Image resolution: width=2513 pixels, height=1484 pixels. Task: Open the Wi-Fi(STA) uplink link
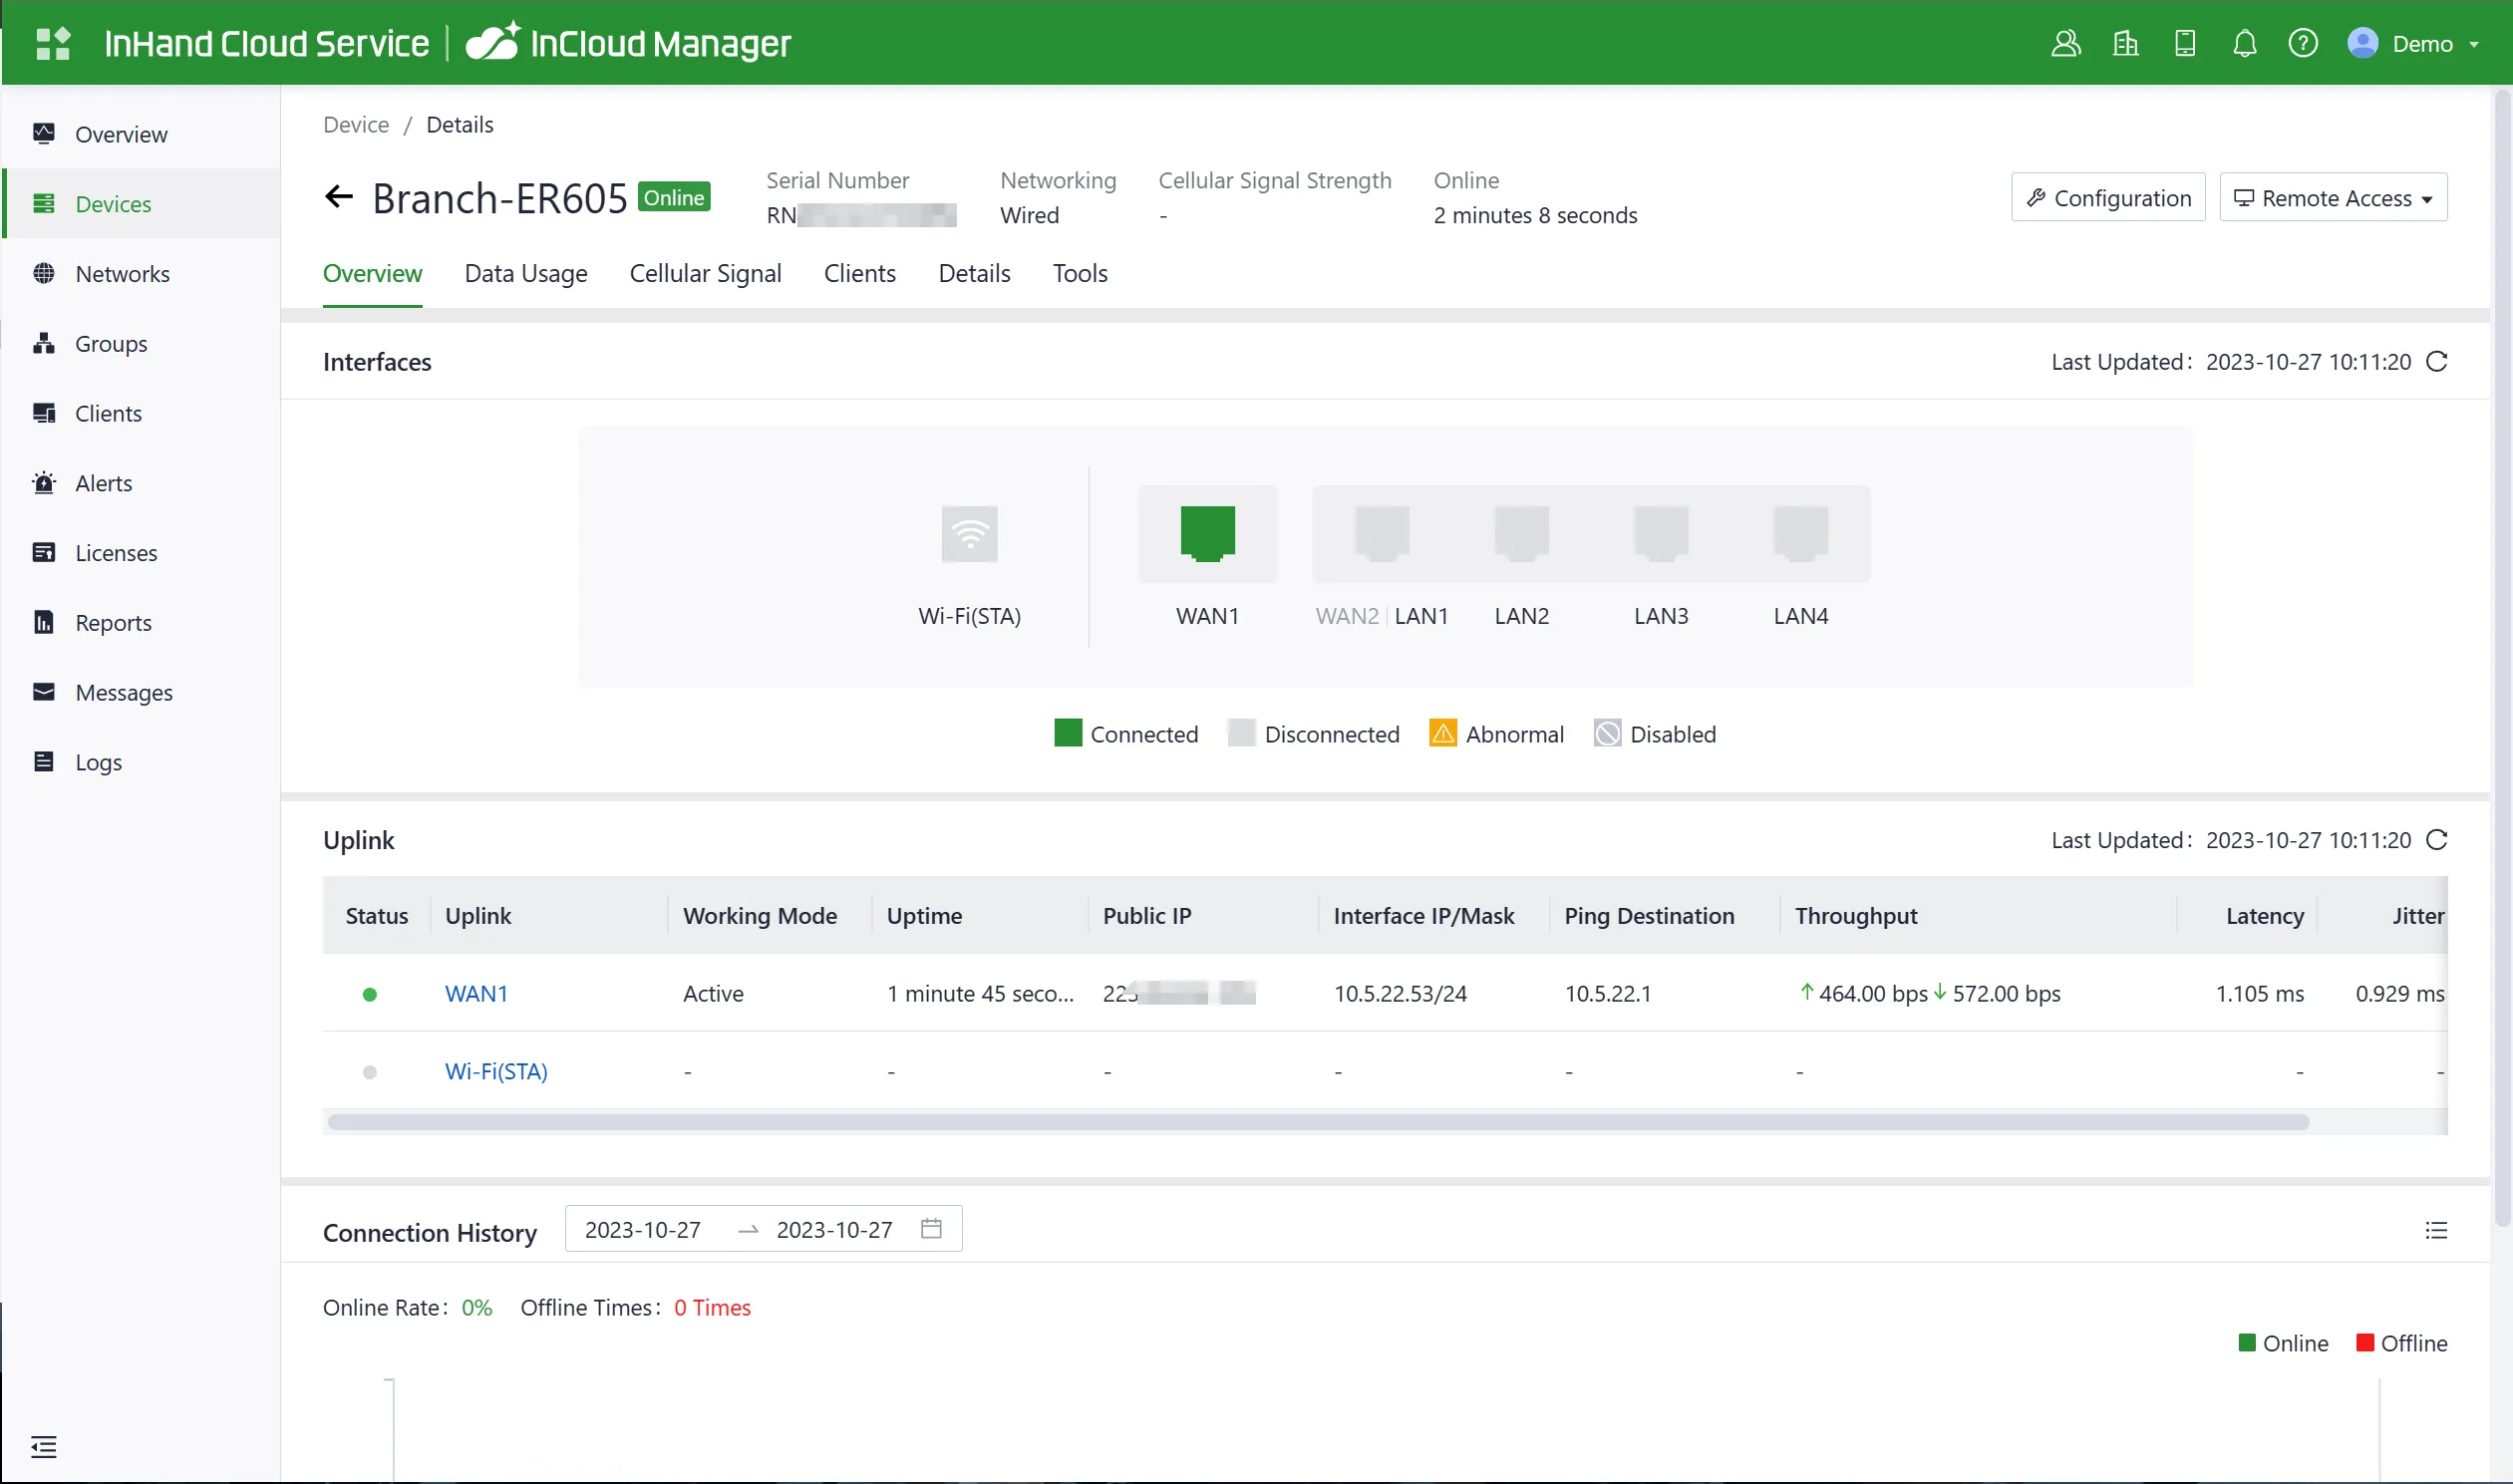click(x=496, y=1071)
